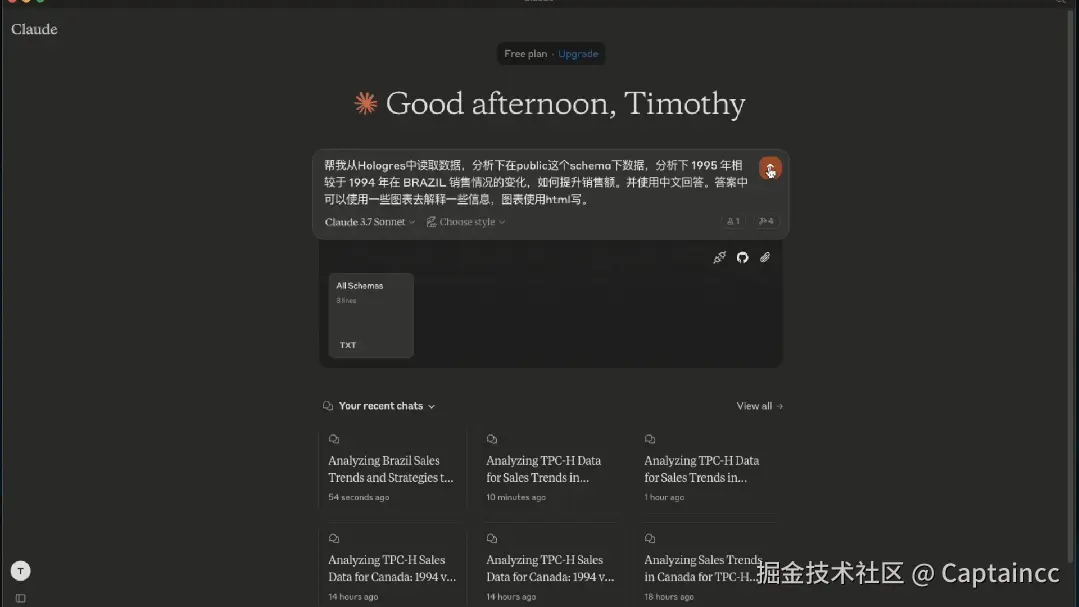
Task: Click the 1 hour ago timestamp
Action: click(664, 497)
